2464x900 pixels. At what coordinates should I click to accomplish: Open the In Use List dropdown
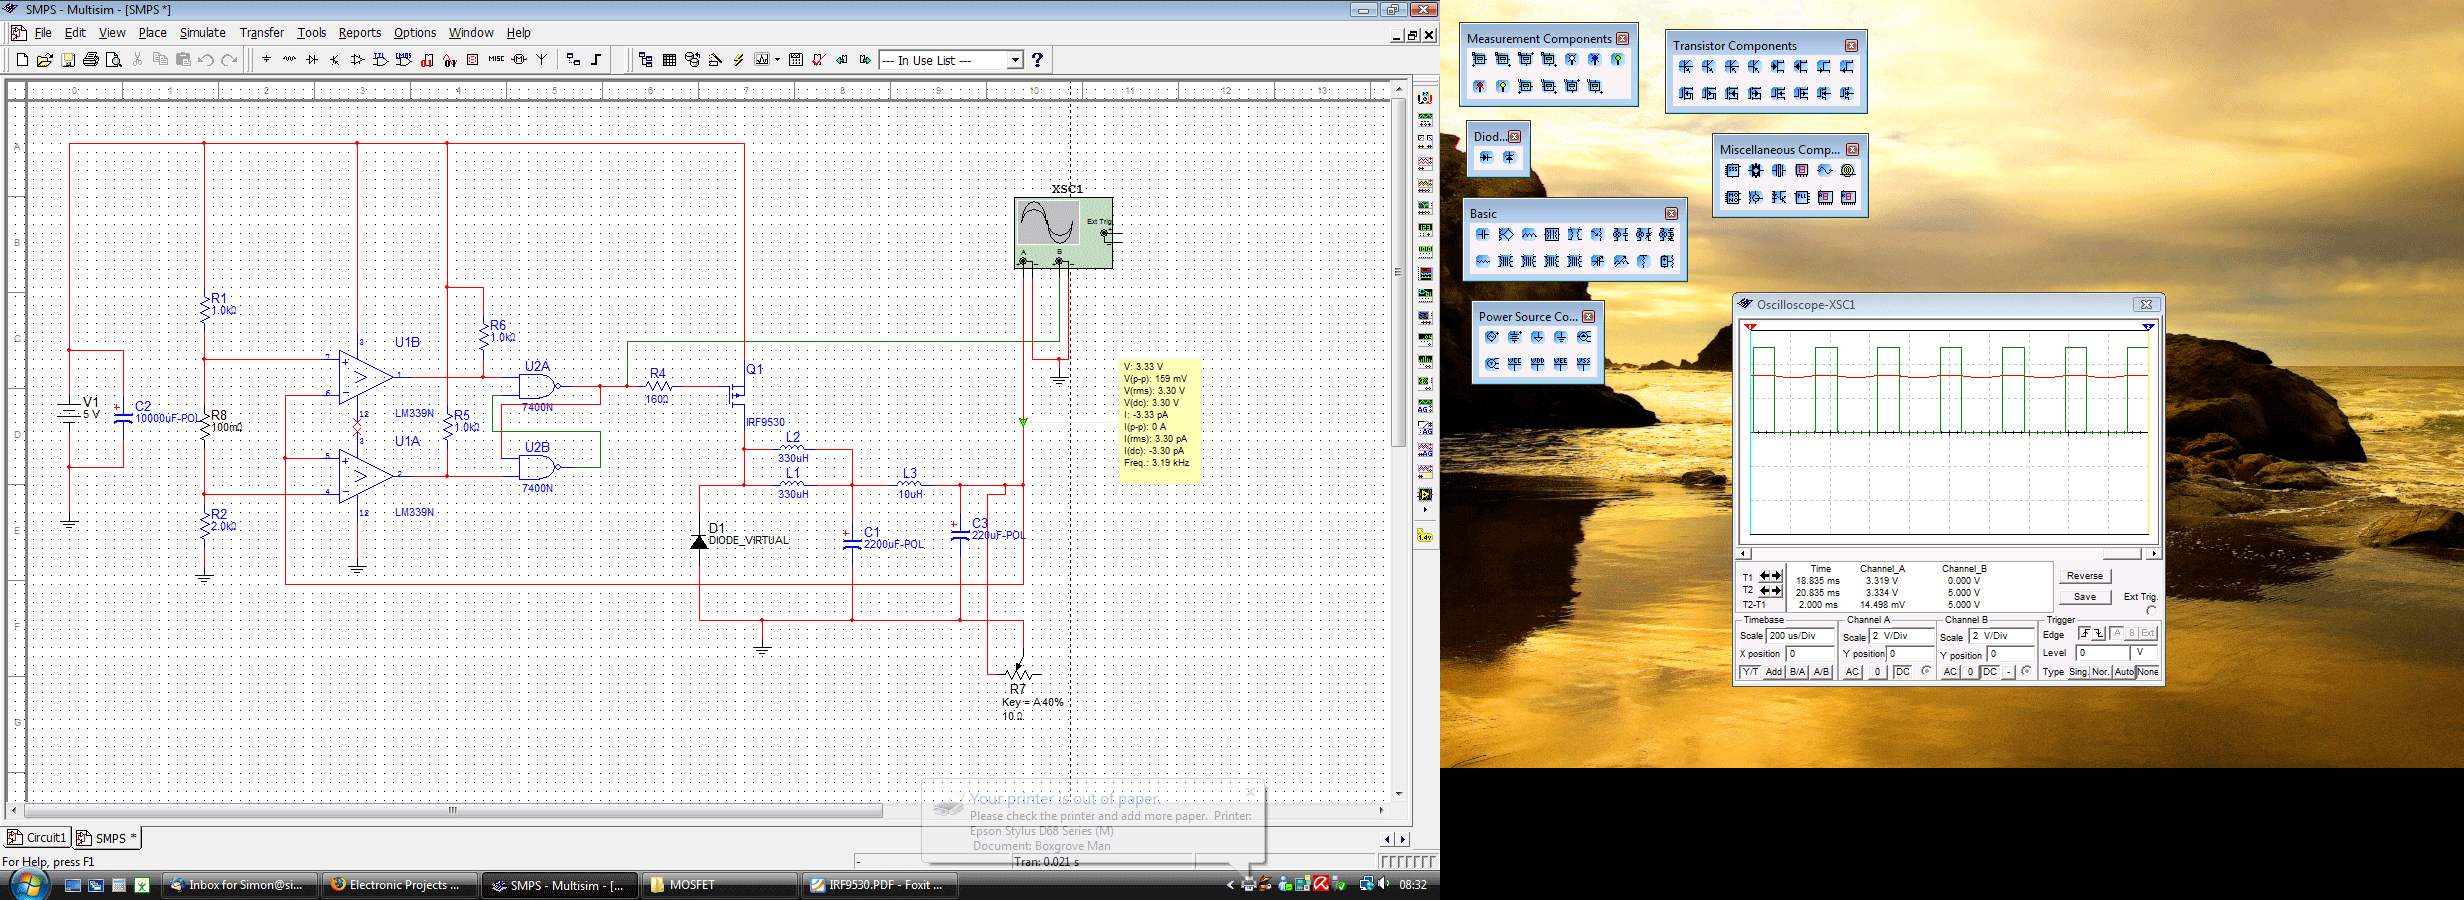point(1015,60)
